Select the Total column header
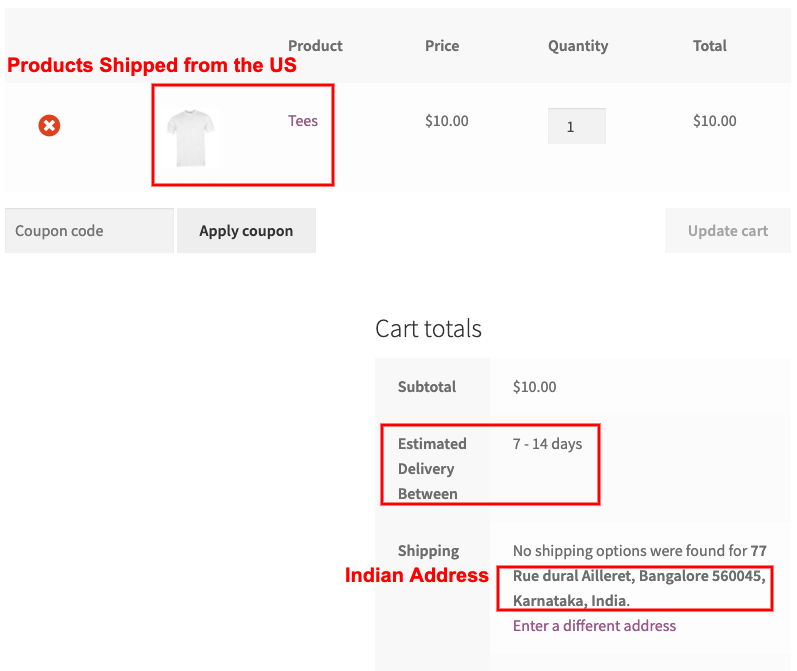This screenshot has width=797, height=671. tap(710, 46)
